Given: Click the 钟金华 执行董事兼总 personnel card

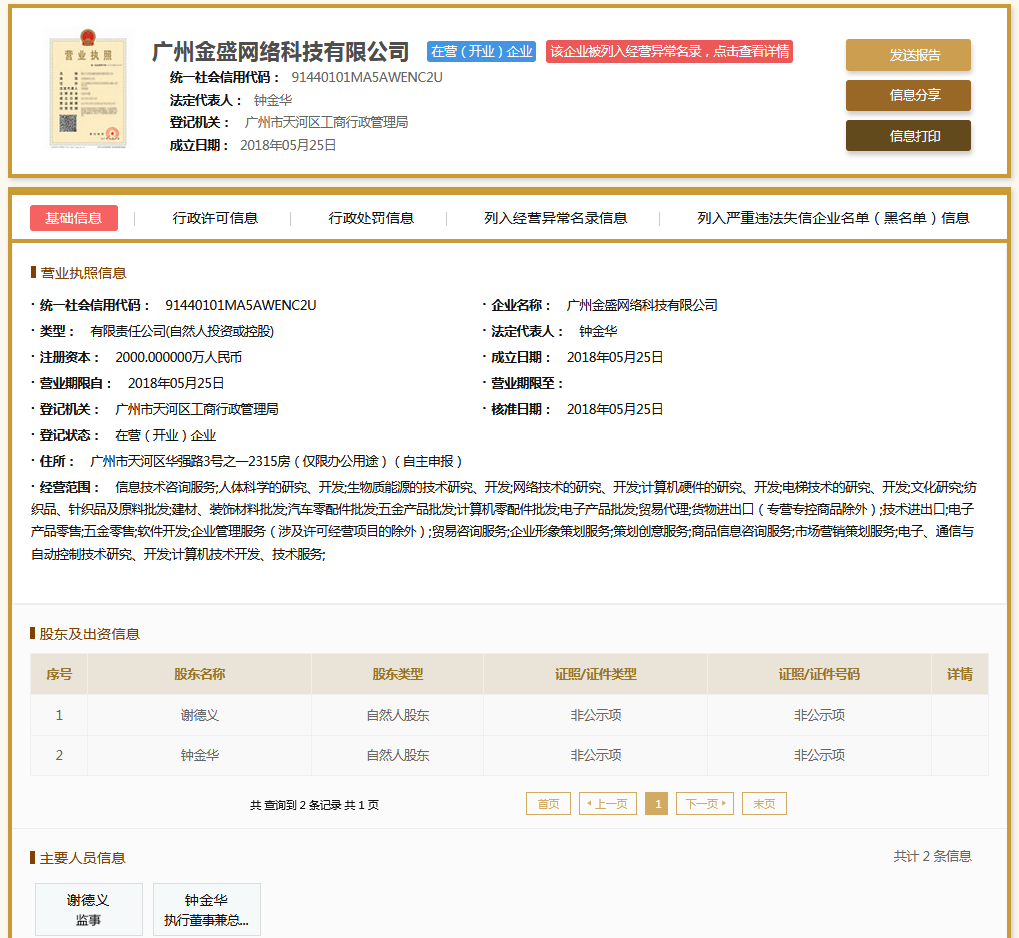Looking at the screenshot, I should (x=206, y=909).
